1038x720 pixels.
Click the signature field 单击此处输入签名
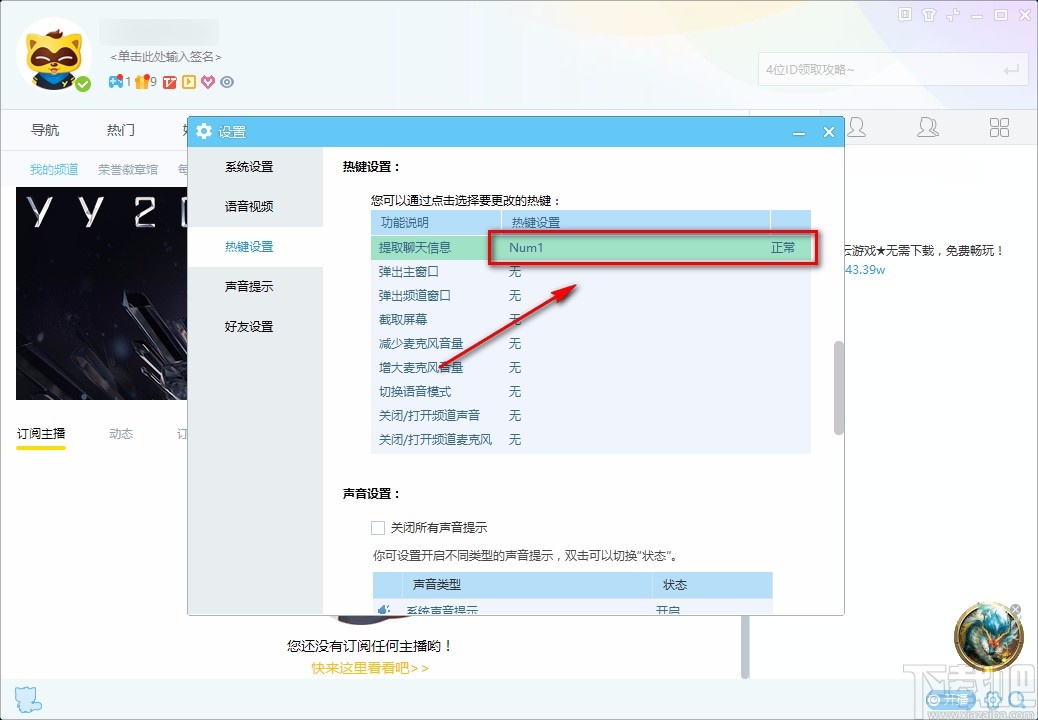(166, 57)
